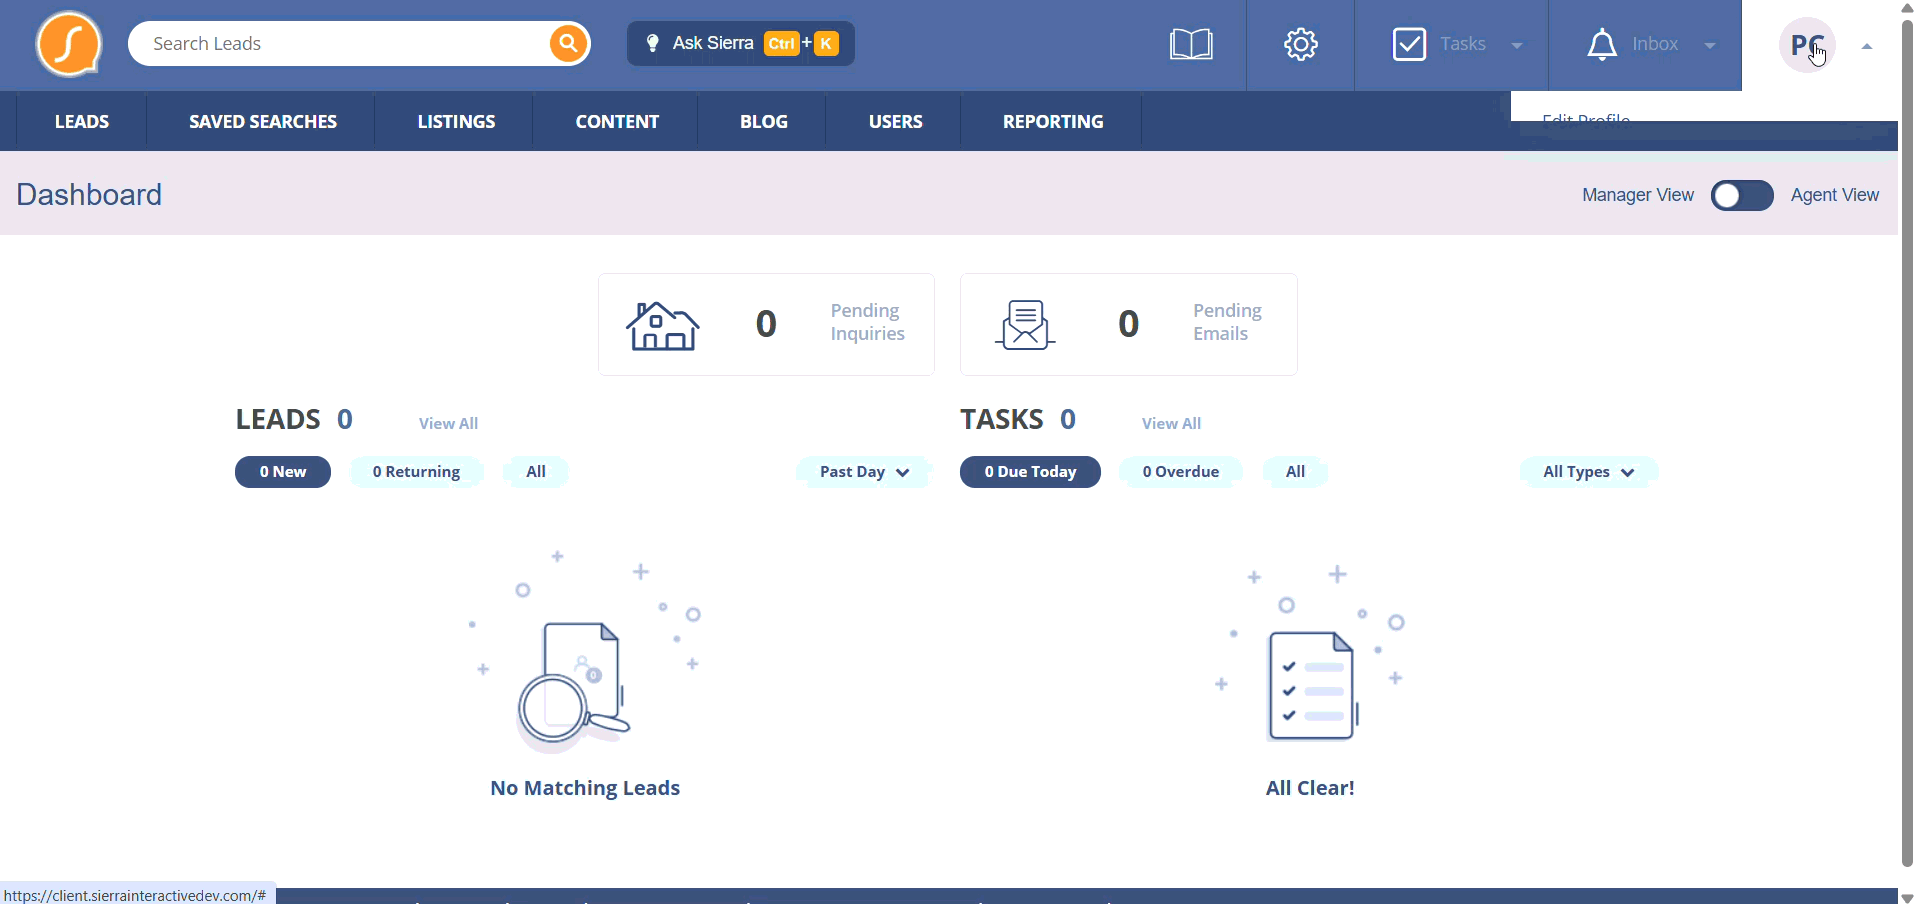Click the Ask Sierra lightbulb icon

[x=652, y=43]
